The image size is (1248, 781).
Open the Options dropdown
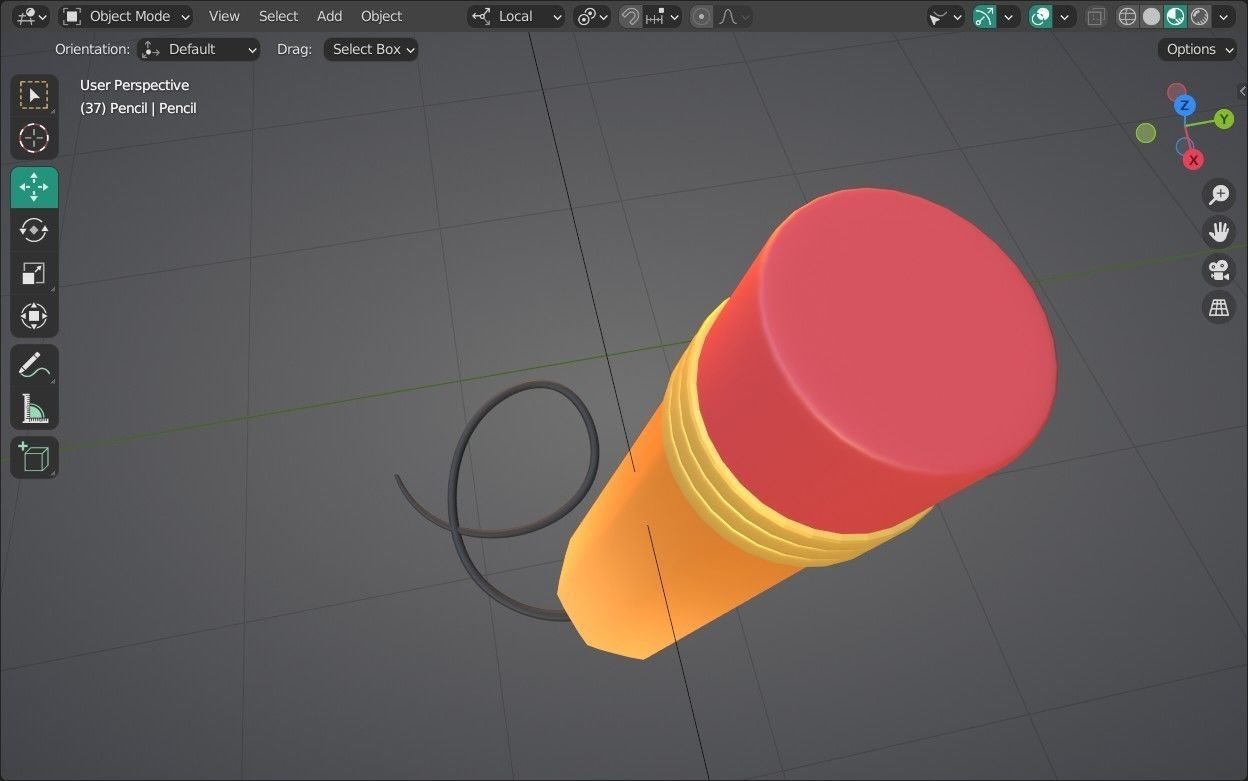coord(1197,49)
